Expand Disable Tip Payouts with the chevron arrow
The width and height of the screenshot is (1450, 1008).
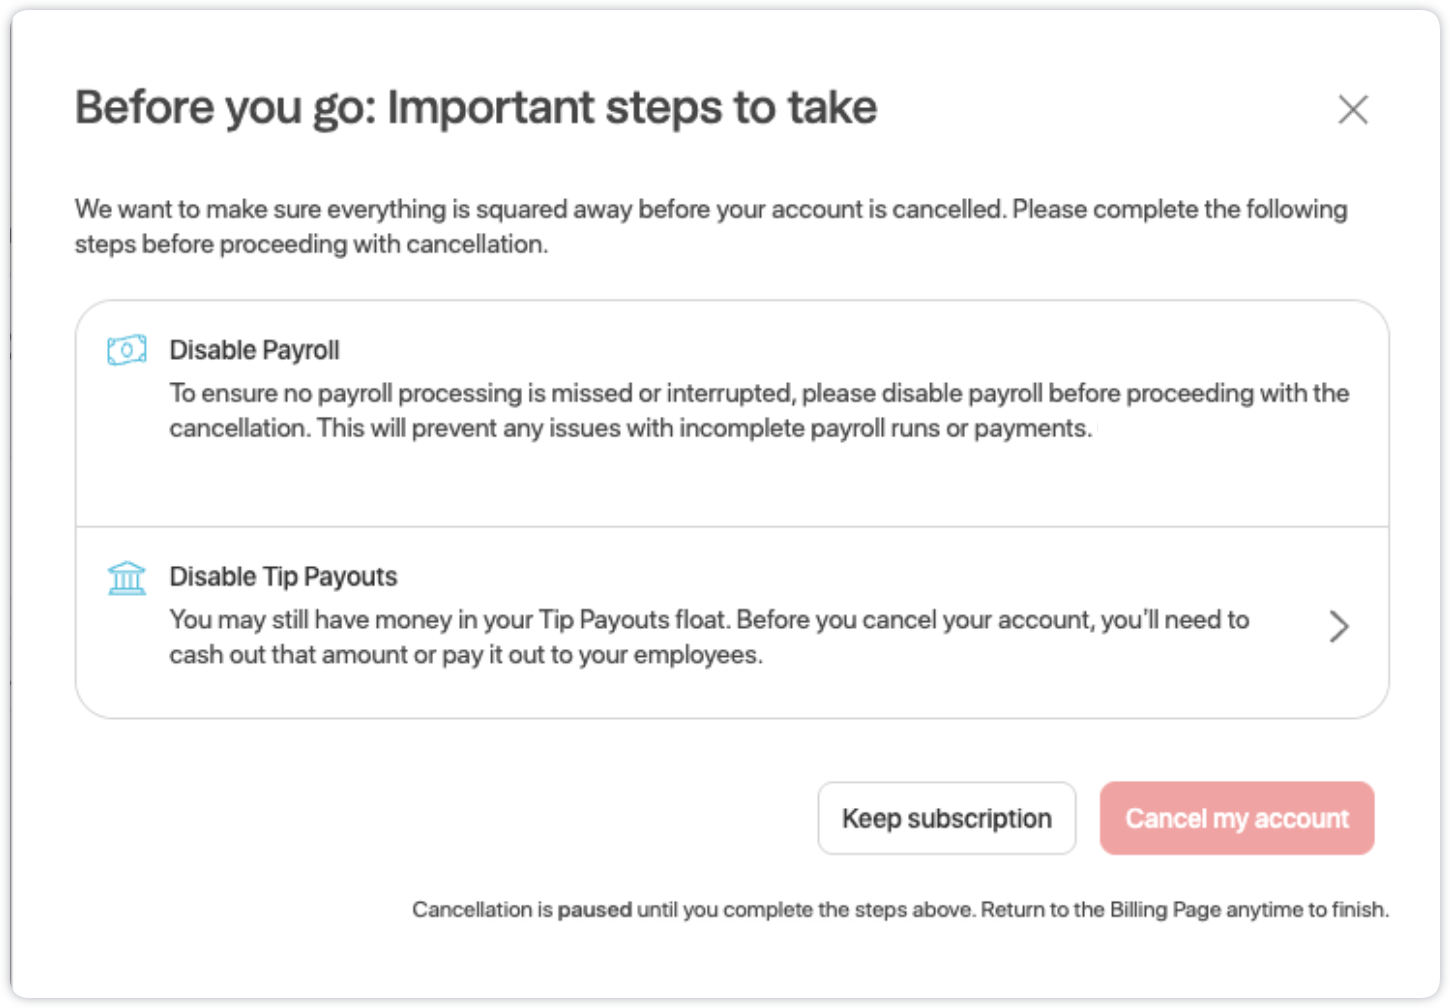point(1339,626)
